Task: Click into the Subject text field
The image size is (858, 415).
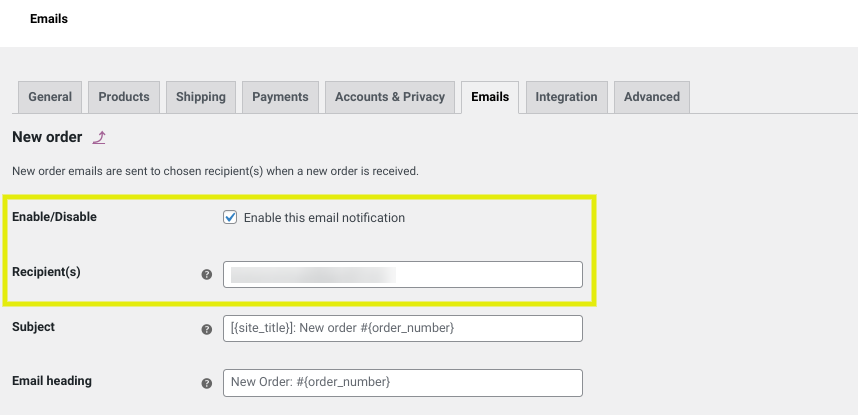Action: pyautogui.click(x=403, y=328)
